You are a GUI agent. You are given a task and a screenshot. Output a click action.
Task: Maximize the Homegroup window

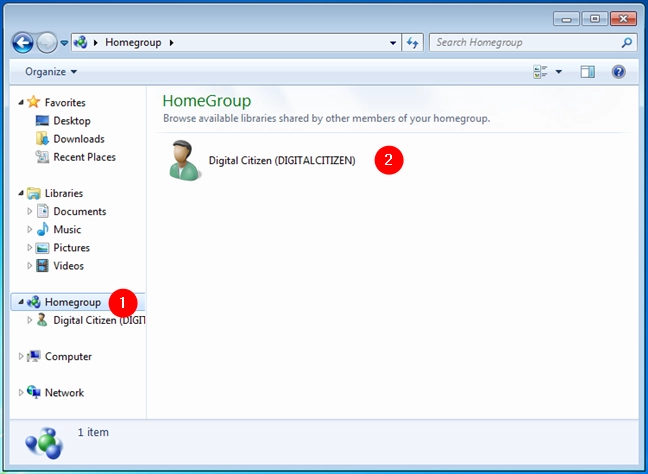click(595, 19)
